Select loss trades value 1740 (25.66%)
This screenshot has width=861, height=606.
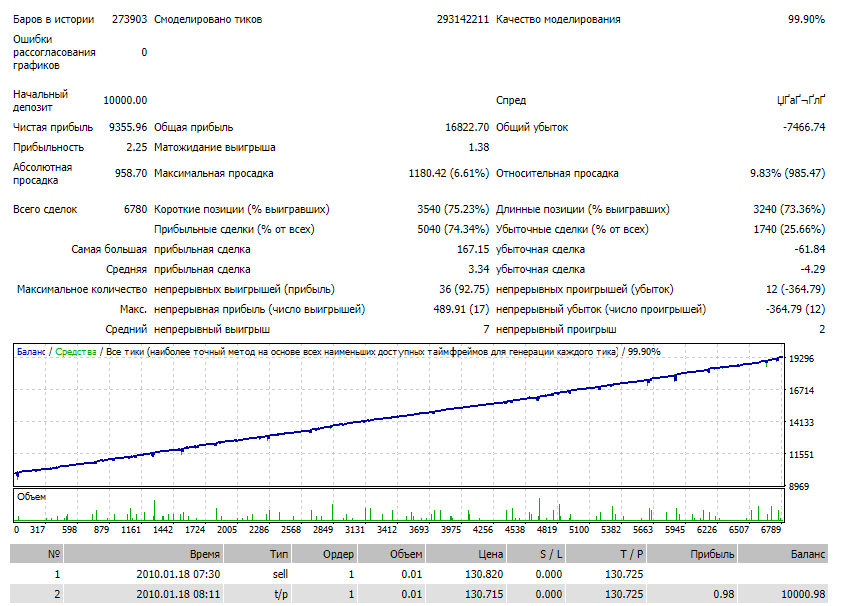point(789,229)
